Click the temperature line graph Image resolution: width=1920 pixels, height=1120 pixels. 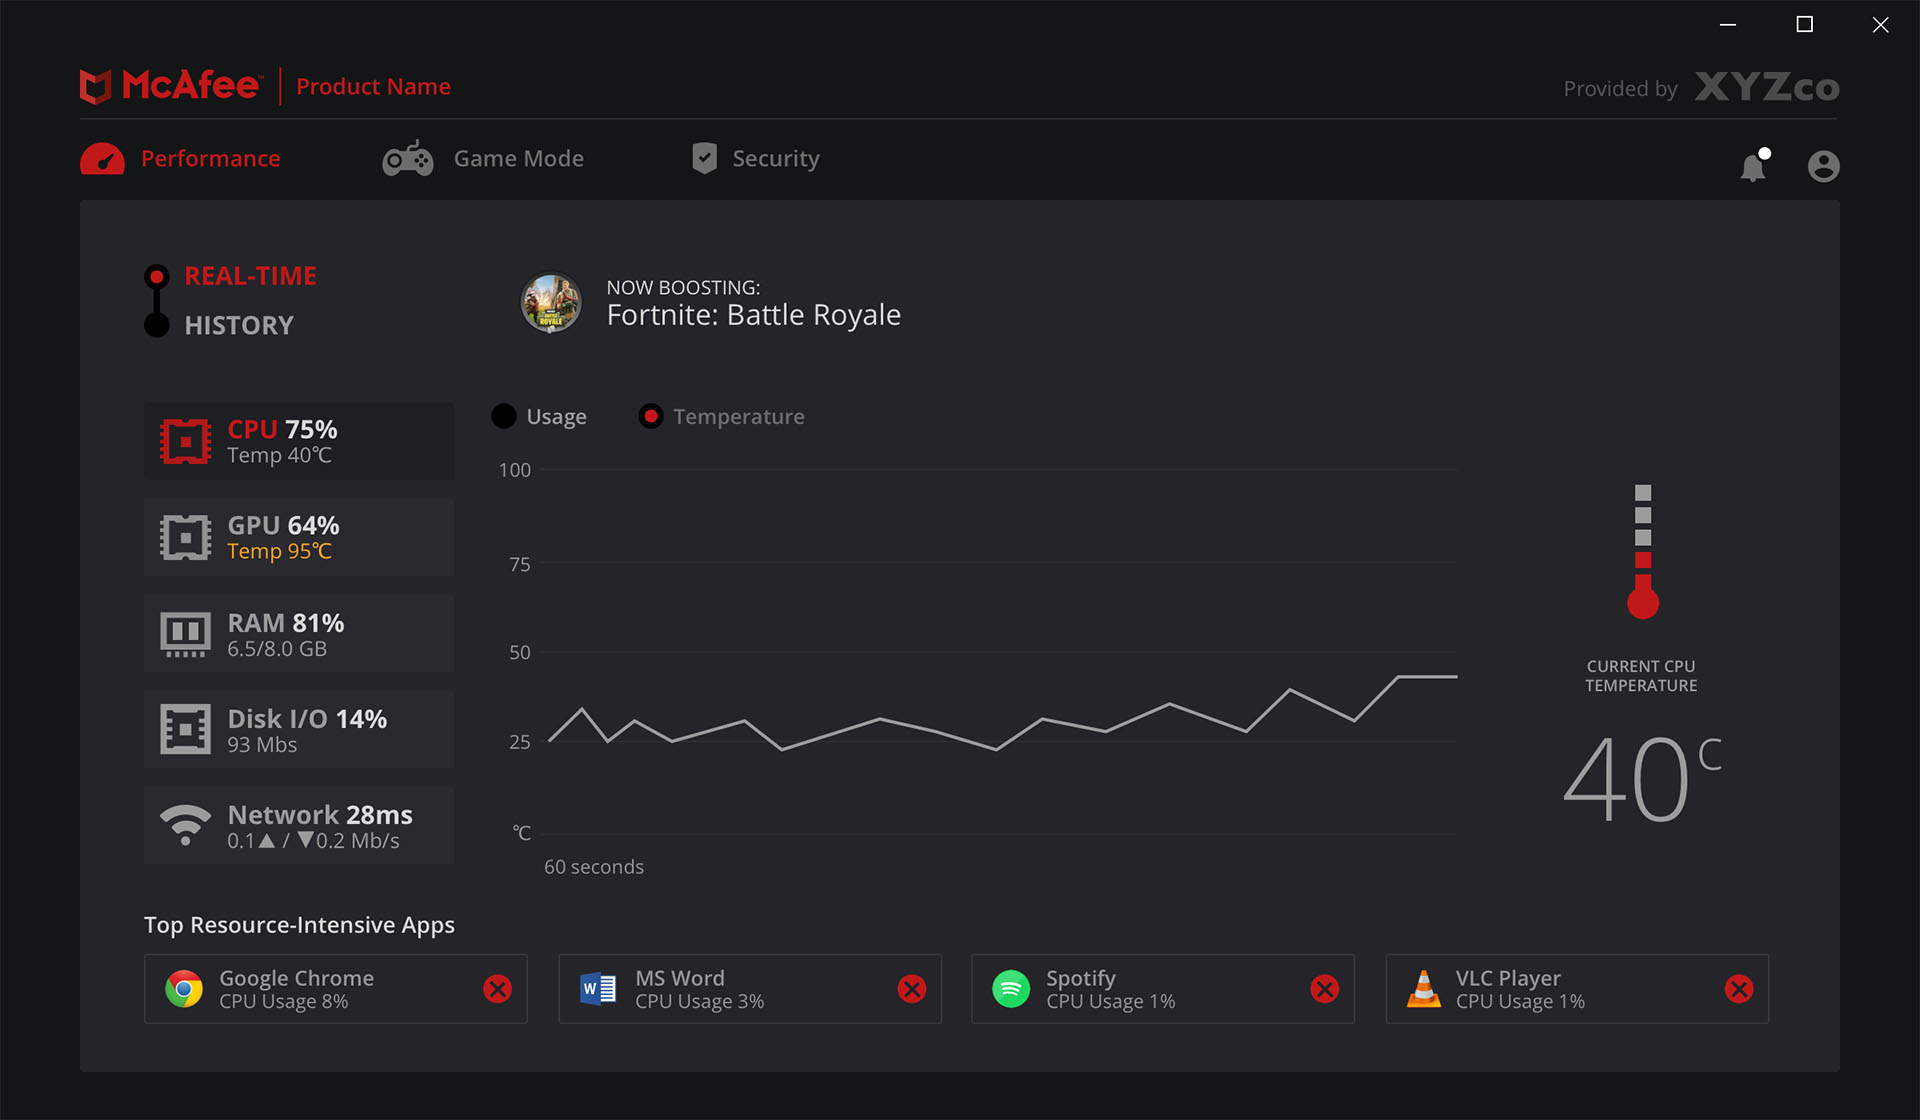point(1002,714)
